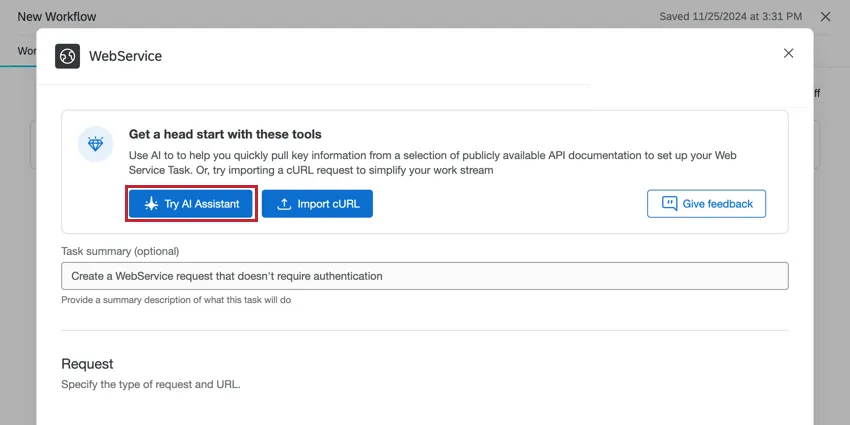Click the diamond icon in tools panel
Screen dimensions: 850x425
[x=95, y=145]
